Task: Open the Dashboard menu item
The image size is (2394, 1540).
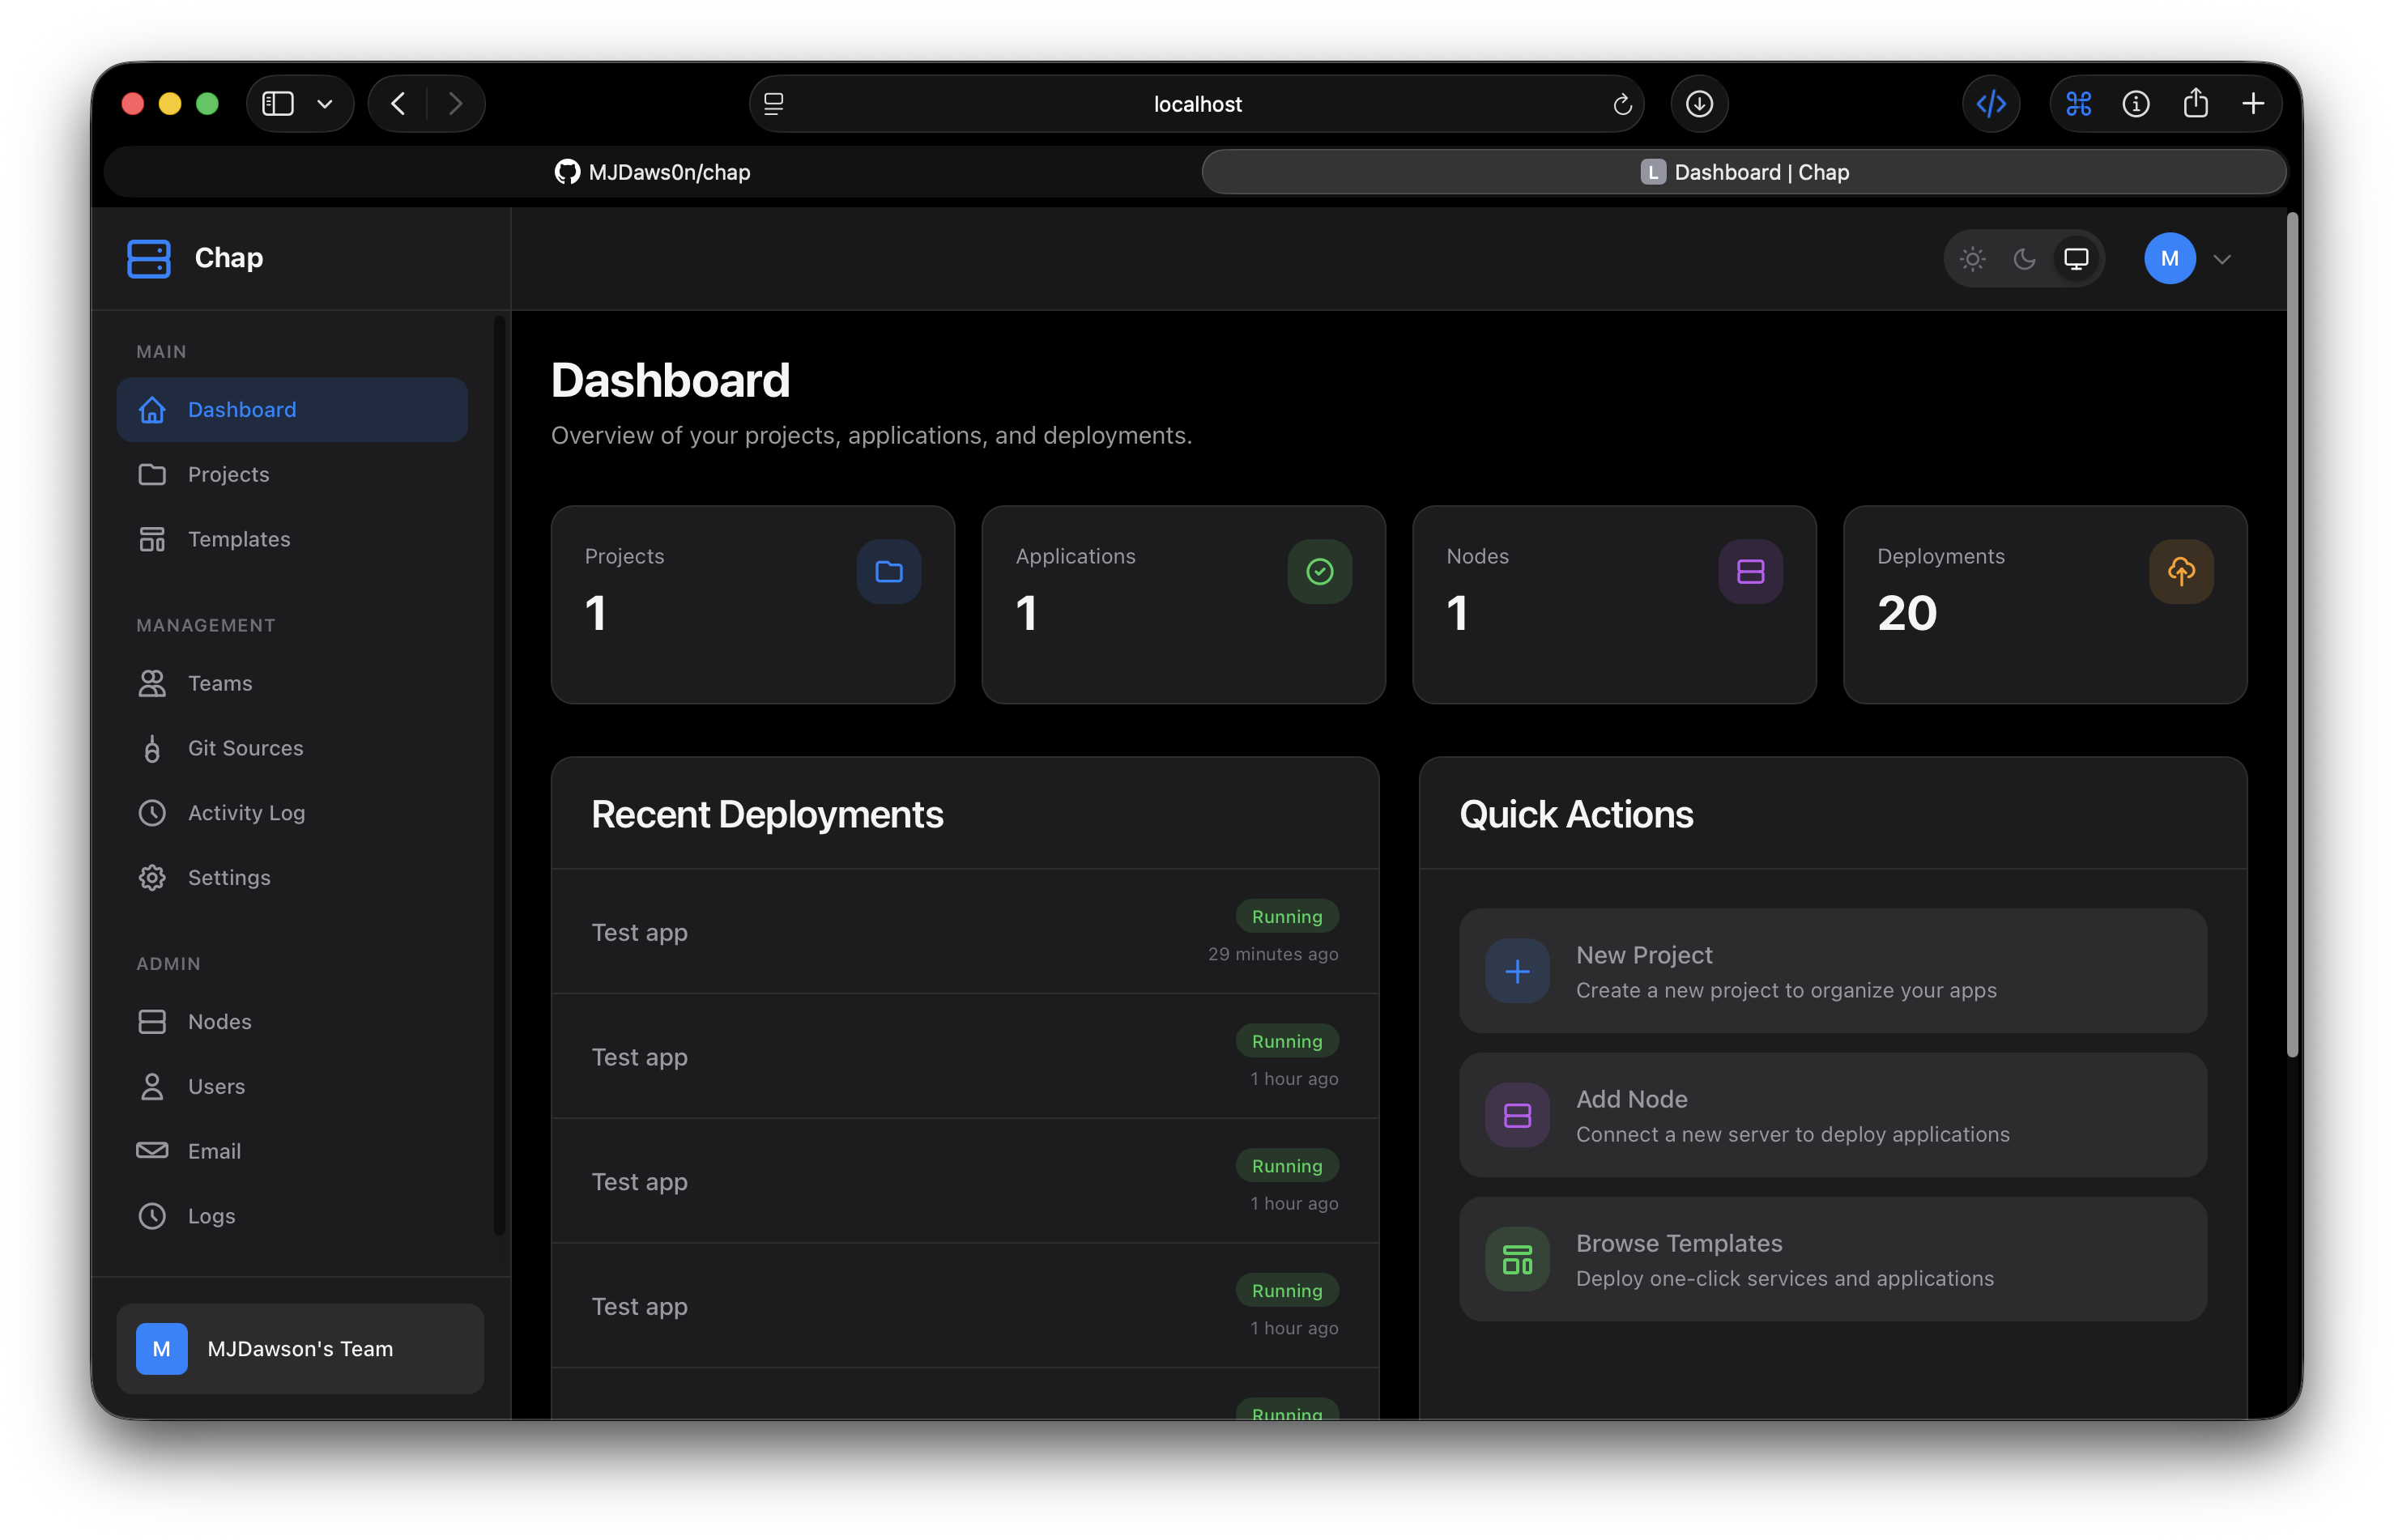Action: click(x=241, y=409)
